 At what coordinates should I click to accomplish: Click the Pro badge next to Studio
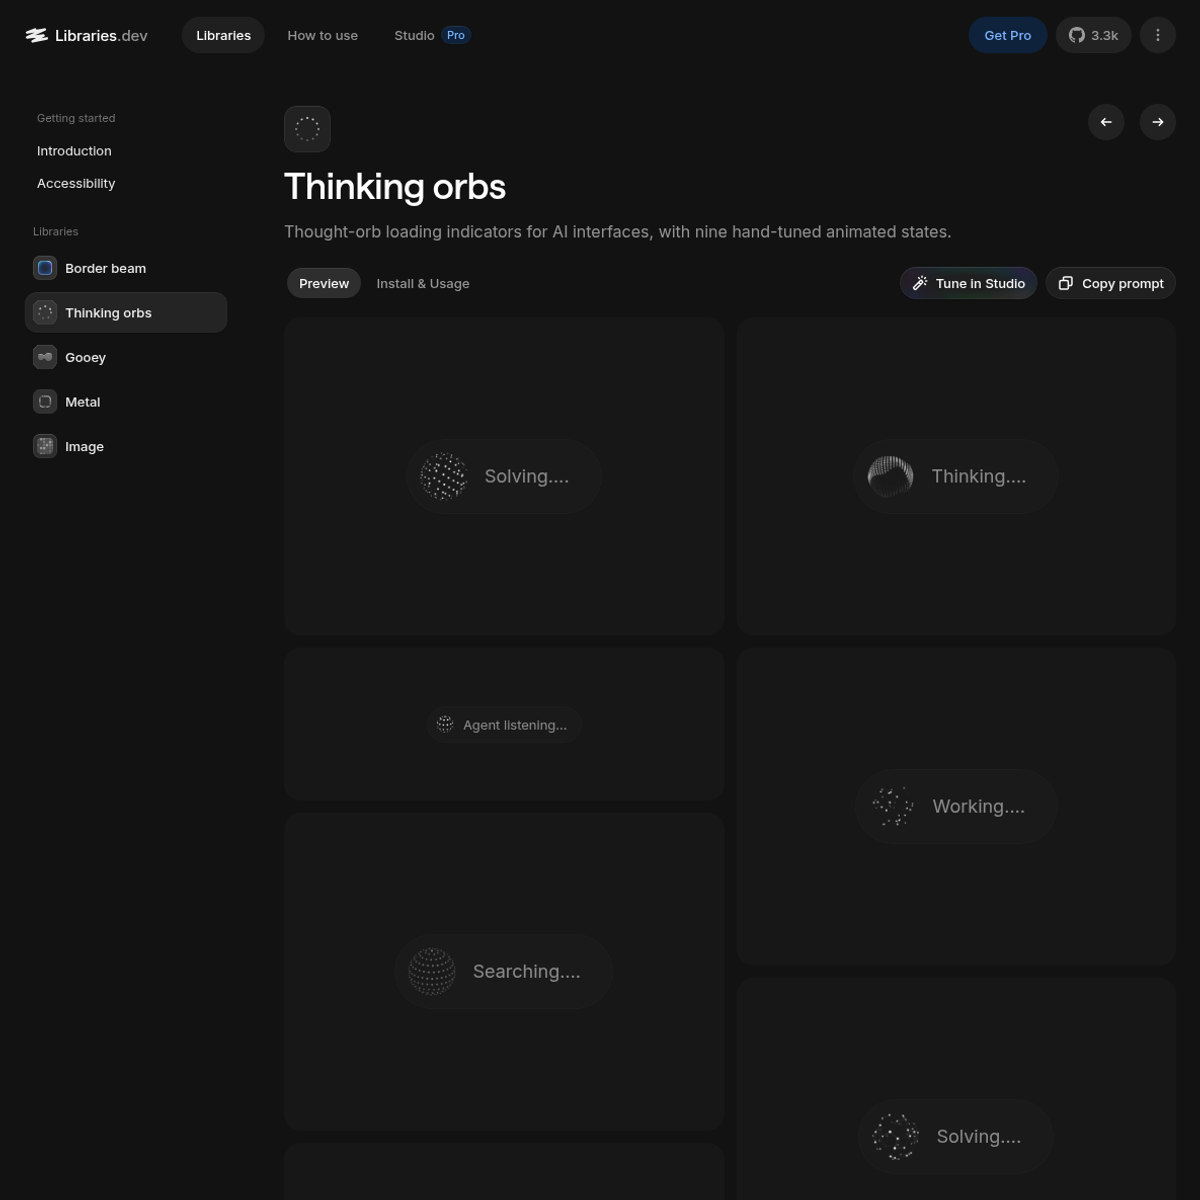[x=456, y=35]
